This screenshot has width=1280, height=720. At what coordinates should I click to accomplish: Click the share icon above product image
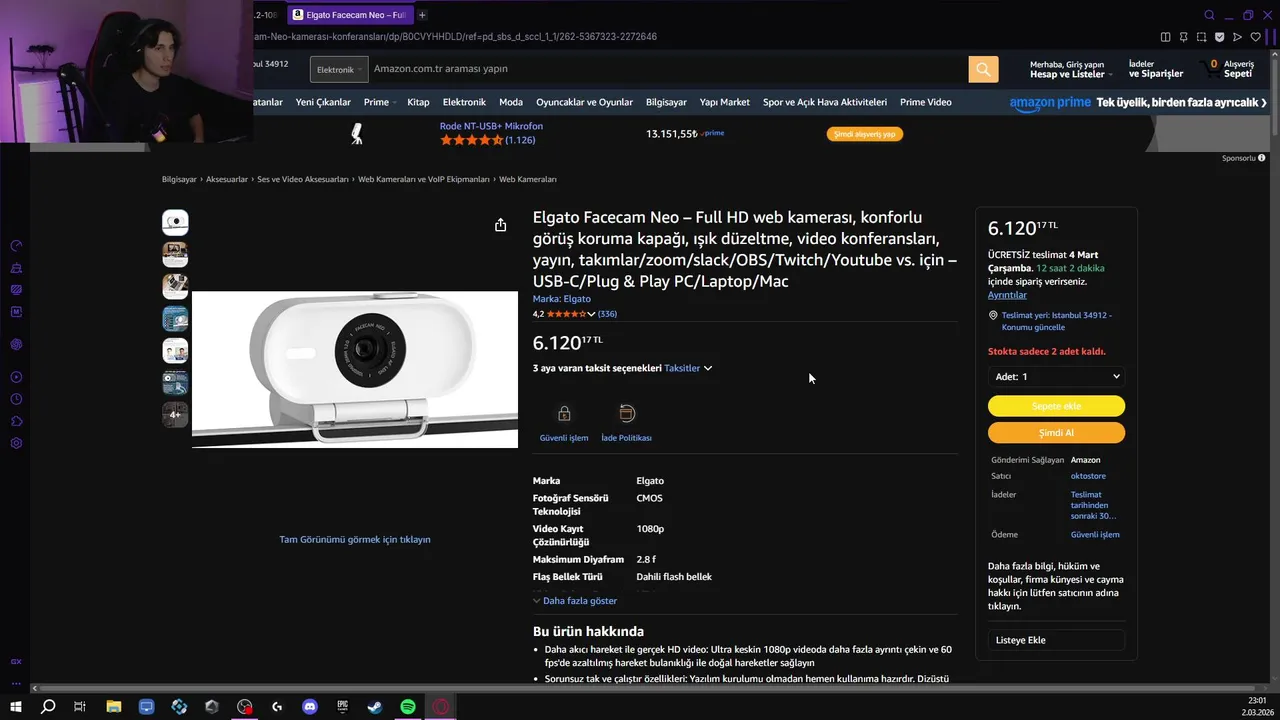click(500, 225)
